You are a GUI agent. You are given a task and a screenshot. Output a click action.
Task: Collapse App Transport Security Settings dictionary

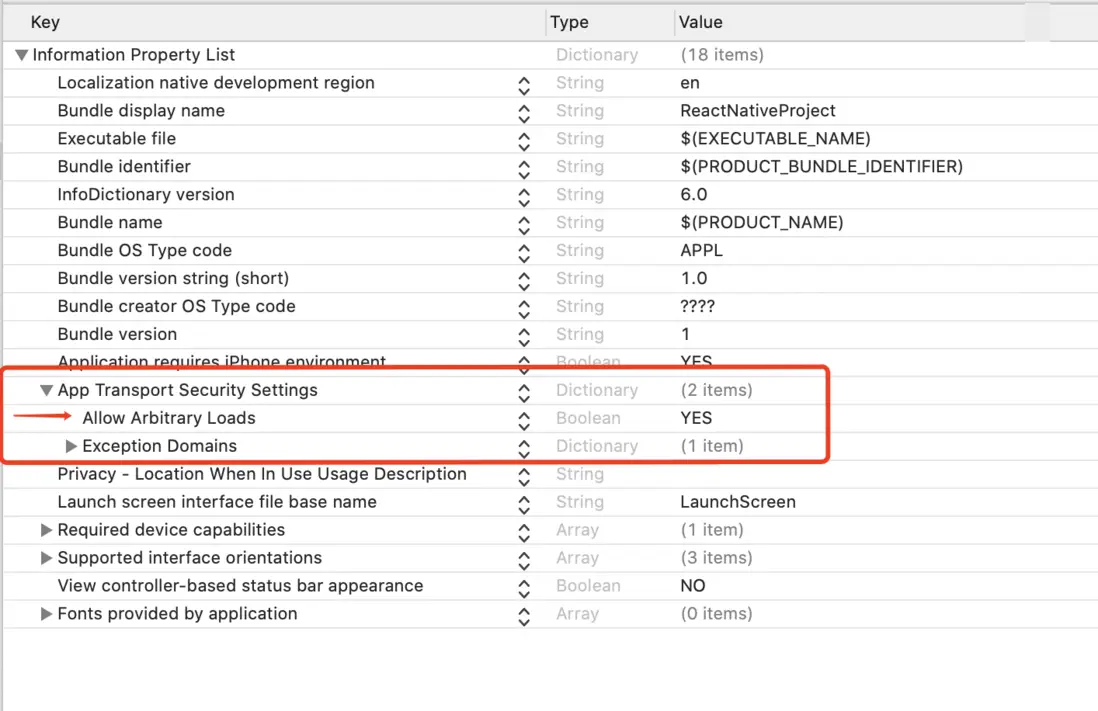[x=46, y=390]
